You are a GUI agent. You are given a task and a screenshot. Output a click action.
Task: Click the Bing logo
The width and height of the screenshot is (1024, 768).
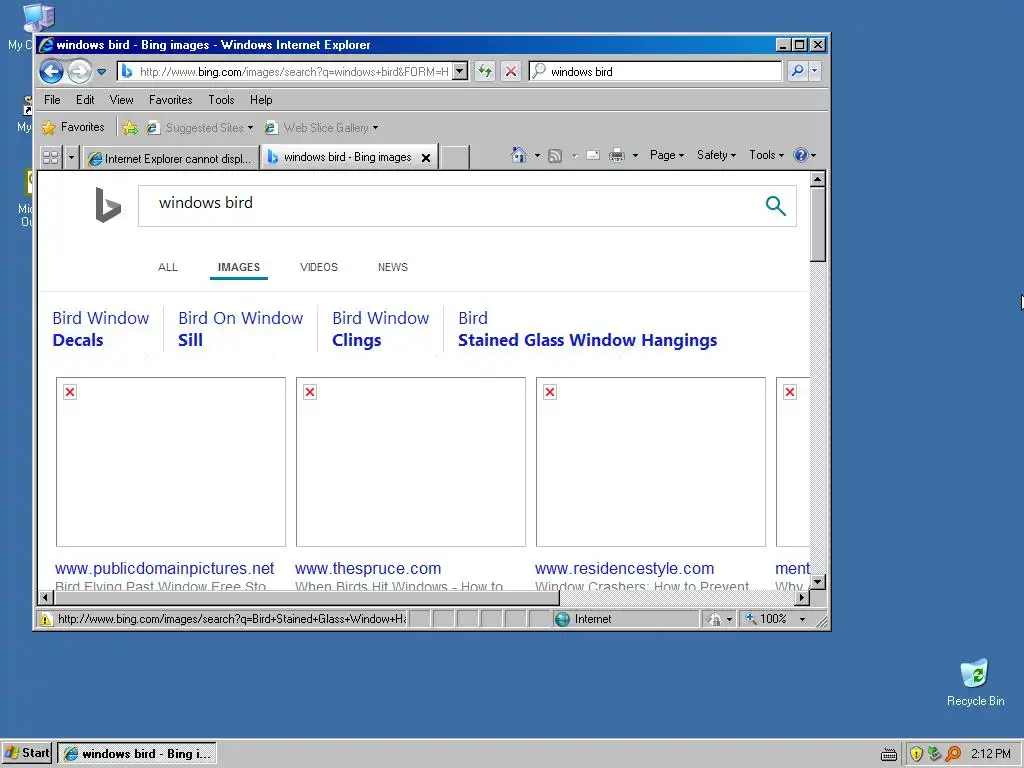click(108, 205)
